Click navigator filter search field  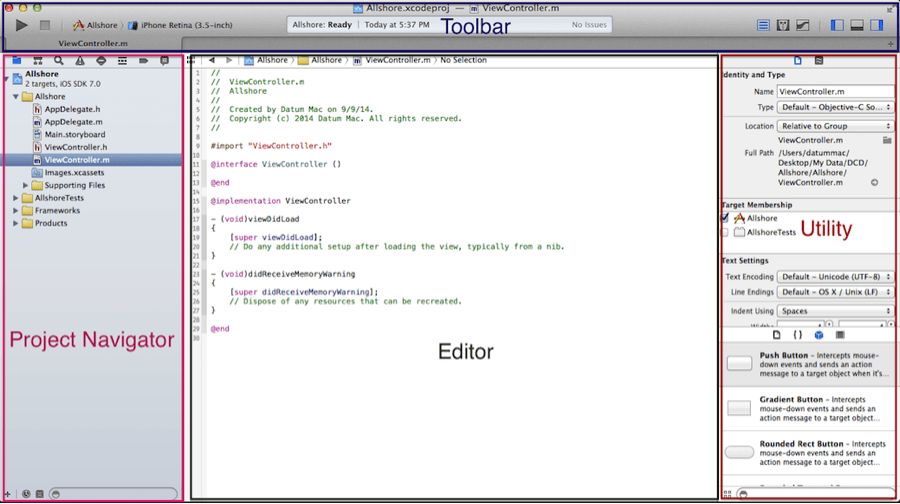[x=113, y=494]
